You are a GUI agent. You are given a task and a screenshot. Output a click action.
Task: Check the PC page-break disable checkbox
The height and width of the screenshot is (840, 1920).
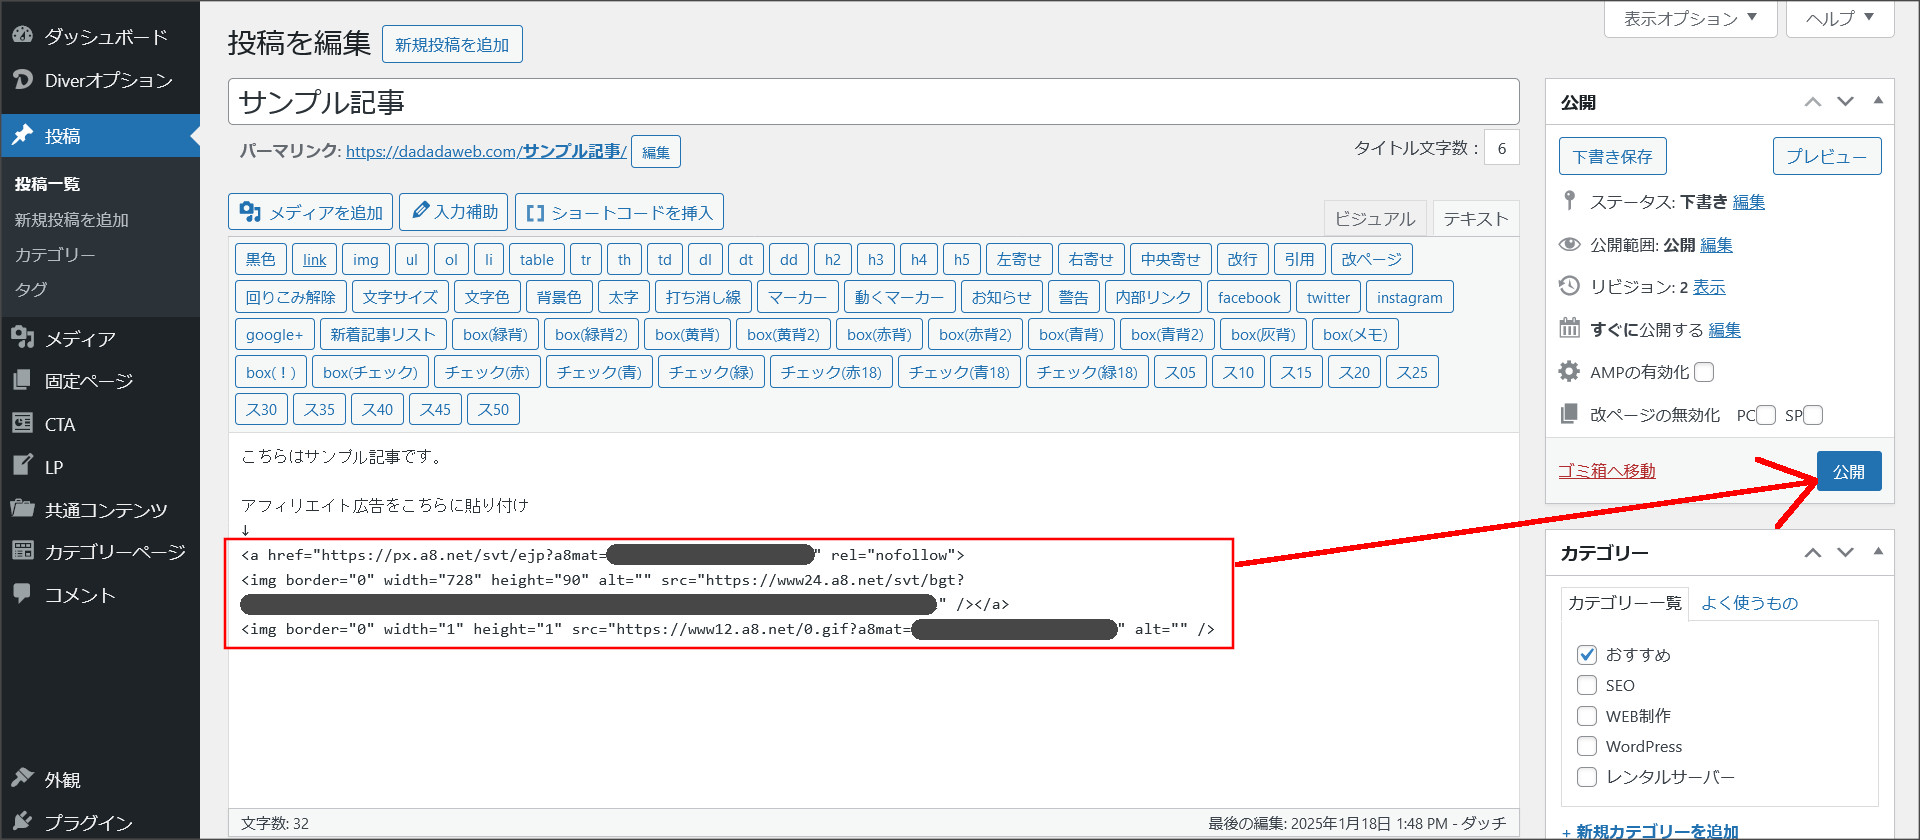(1766, 415)
